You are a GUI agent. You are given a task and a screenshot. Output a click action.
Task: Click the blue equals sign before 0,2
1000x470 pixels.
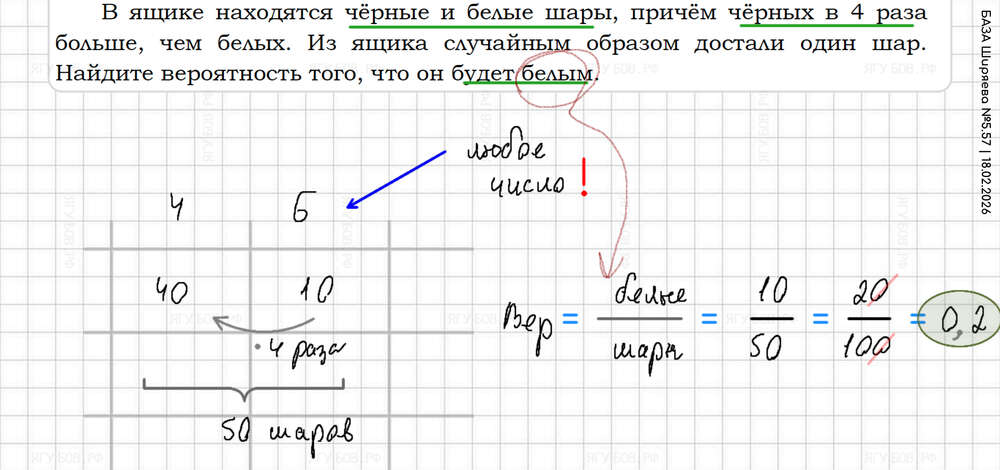915,320
